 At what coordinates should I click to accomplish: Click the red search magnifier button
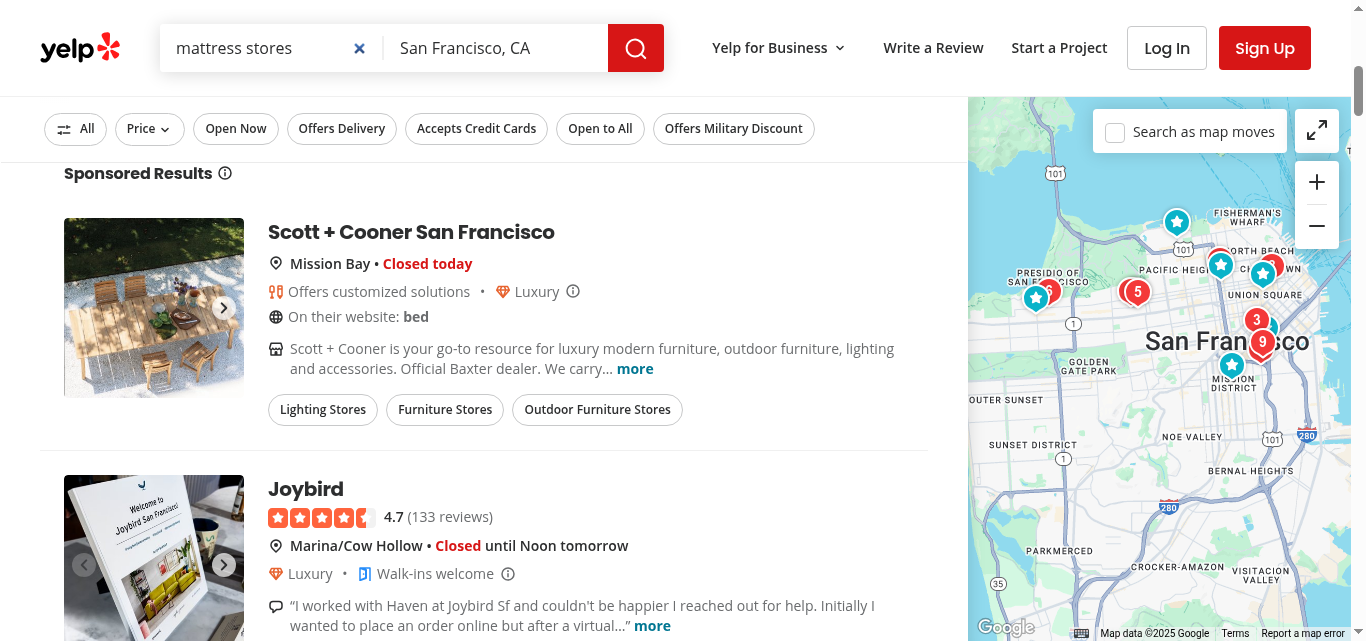click(636, 48)
